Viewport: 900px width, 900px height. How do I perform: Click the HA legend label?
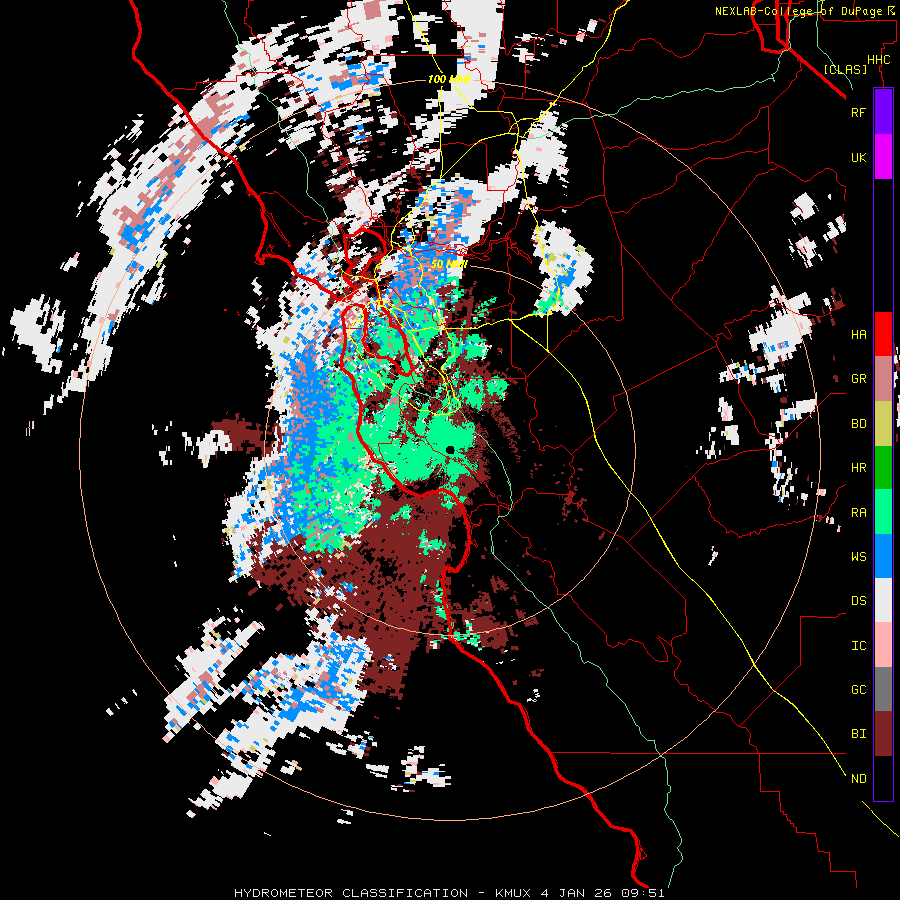coord(859,335)
